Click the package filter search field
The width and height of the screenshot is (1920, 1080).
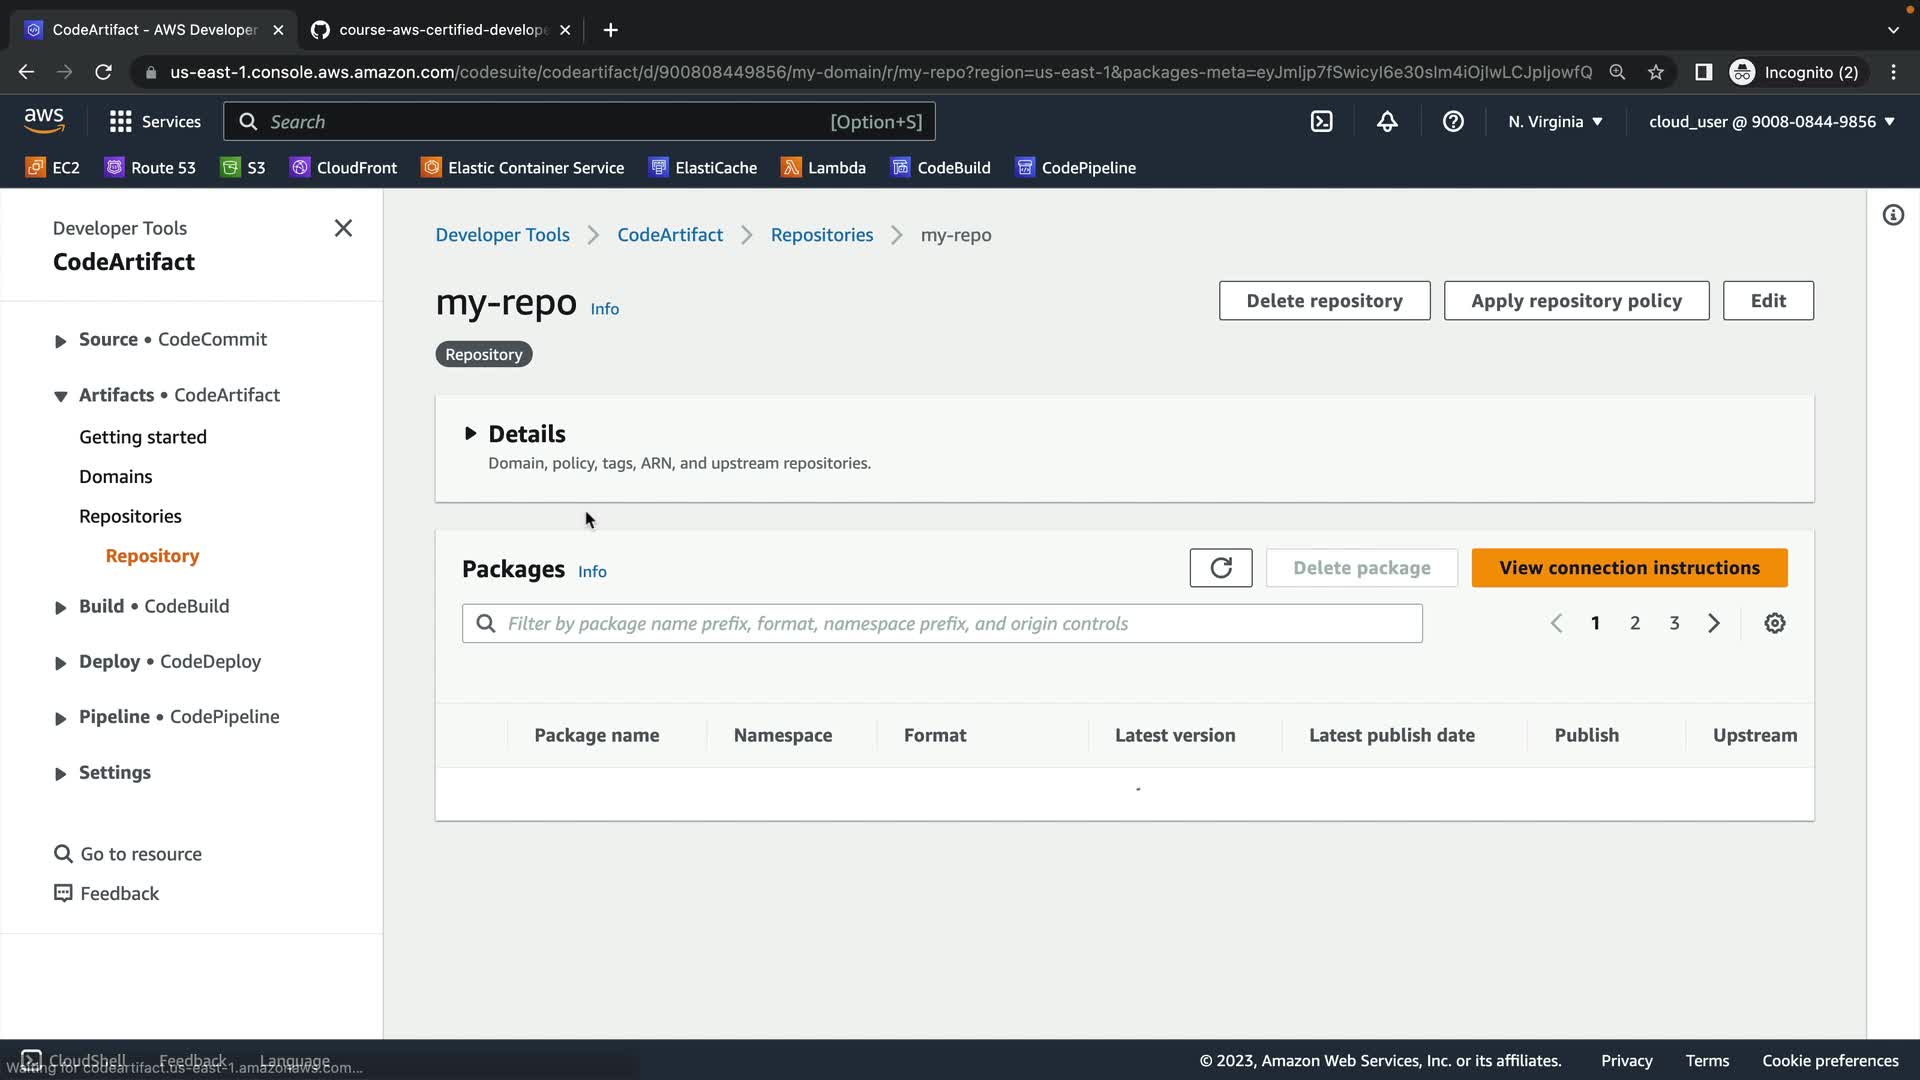pos(942,624)
